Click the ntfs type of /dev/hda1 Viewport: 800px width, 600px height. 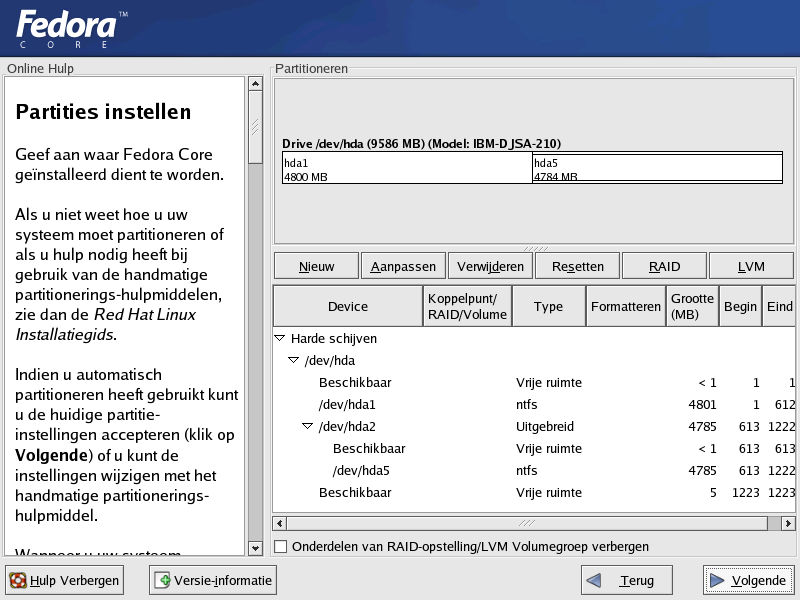point(527,405)
